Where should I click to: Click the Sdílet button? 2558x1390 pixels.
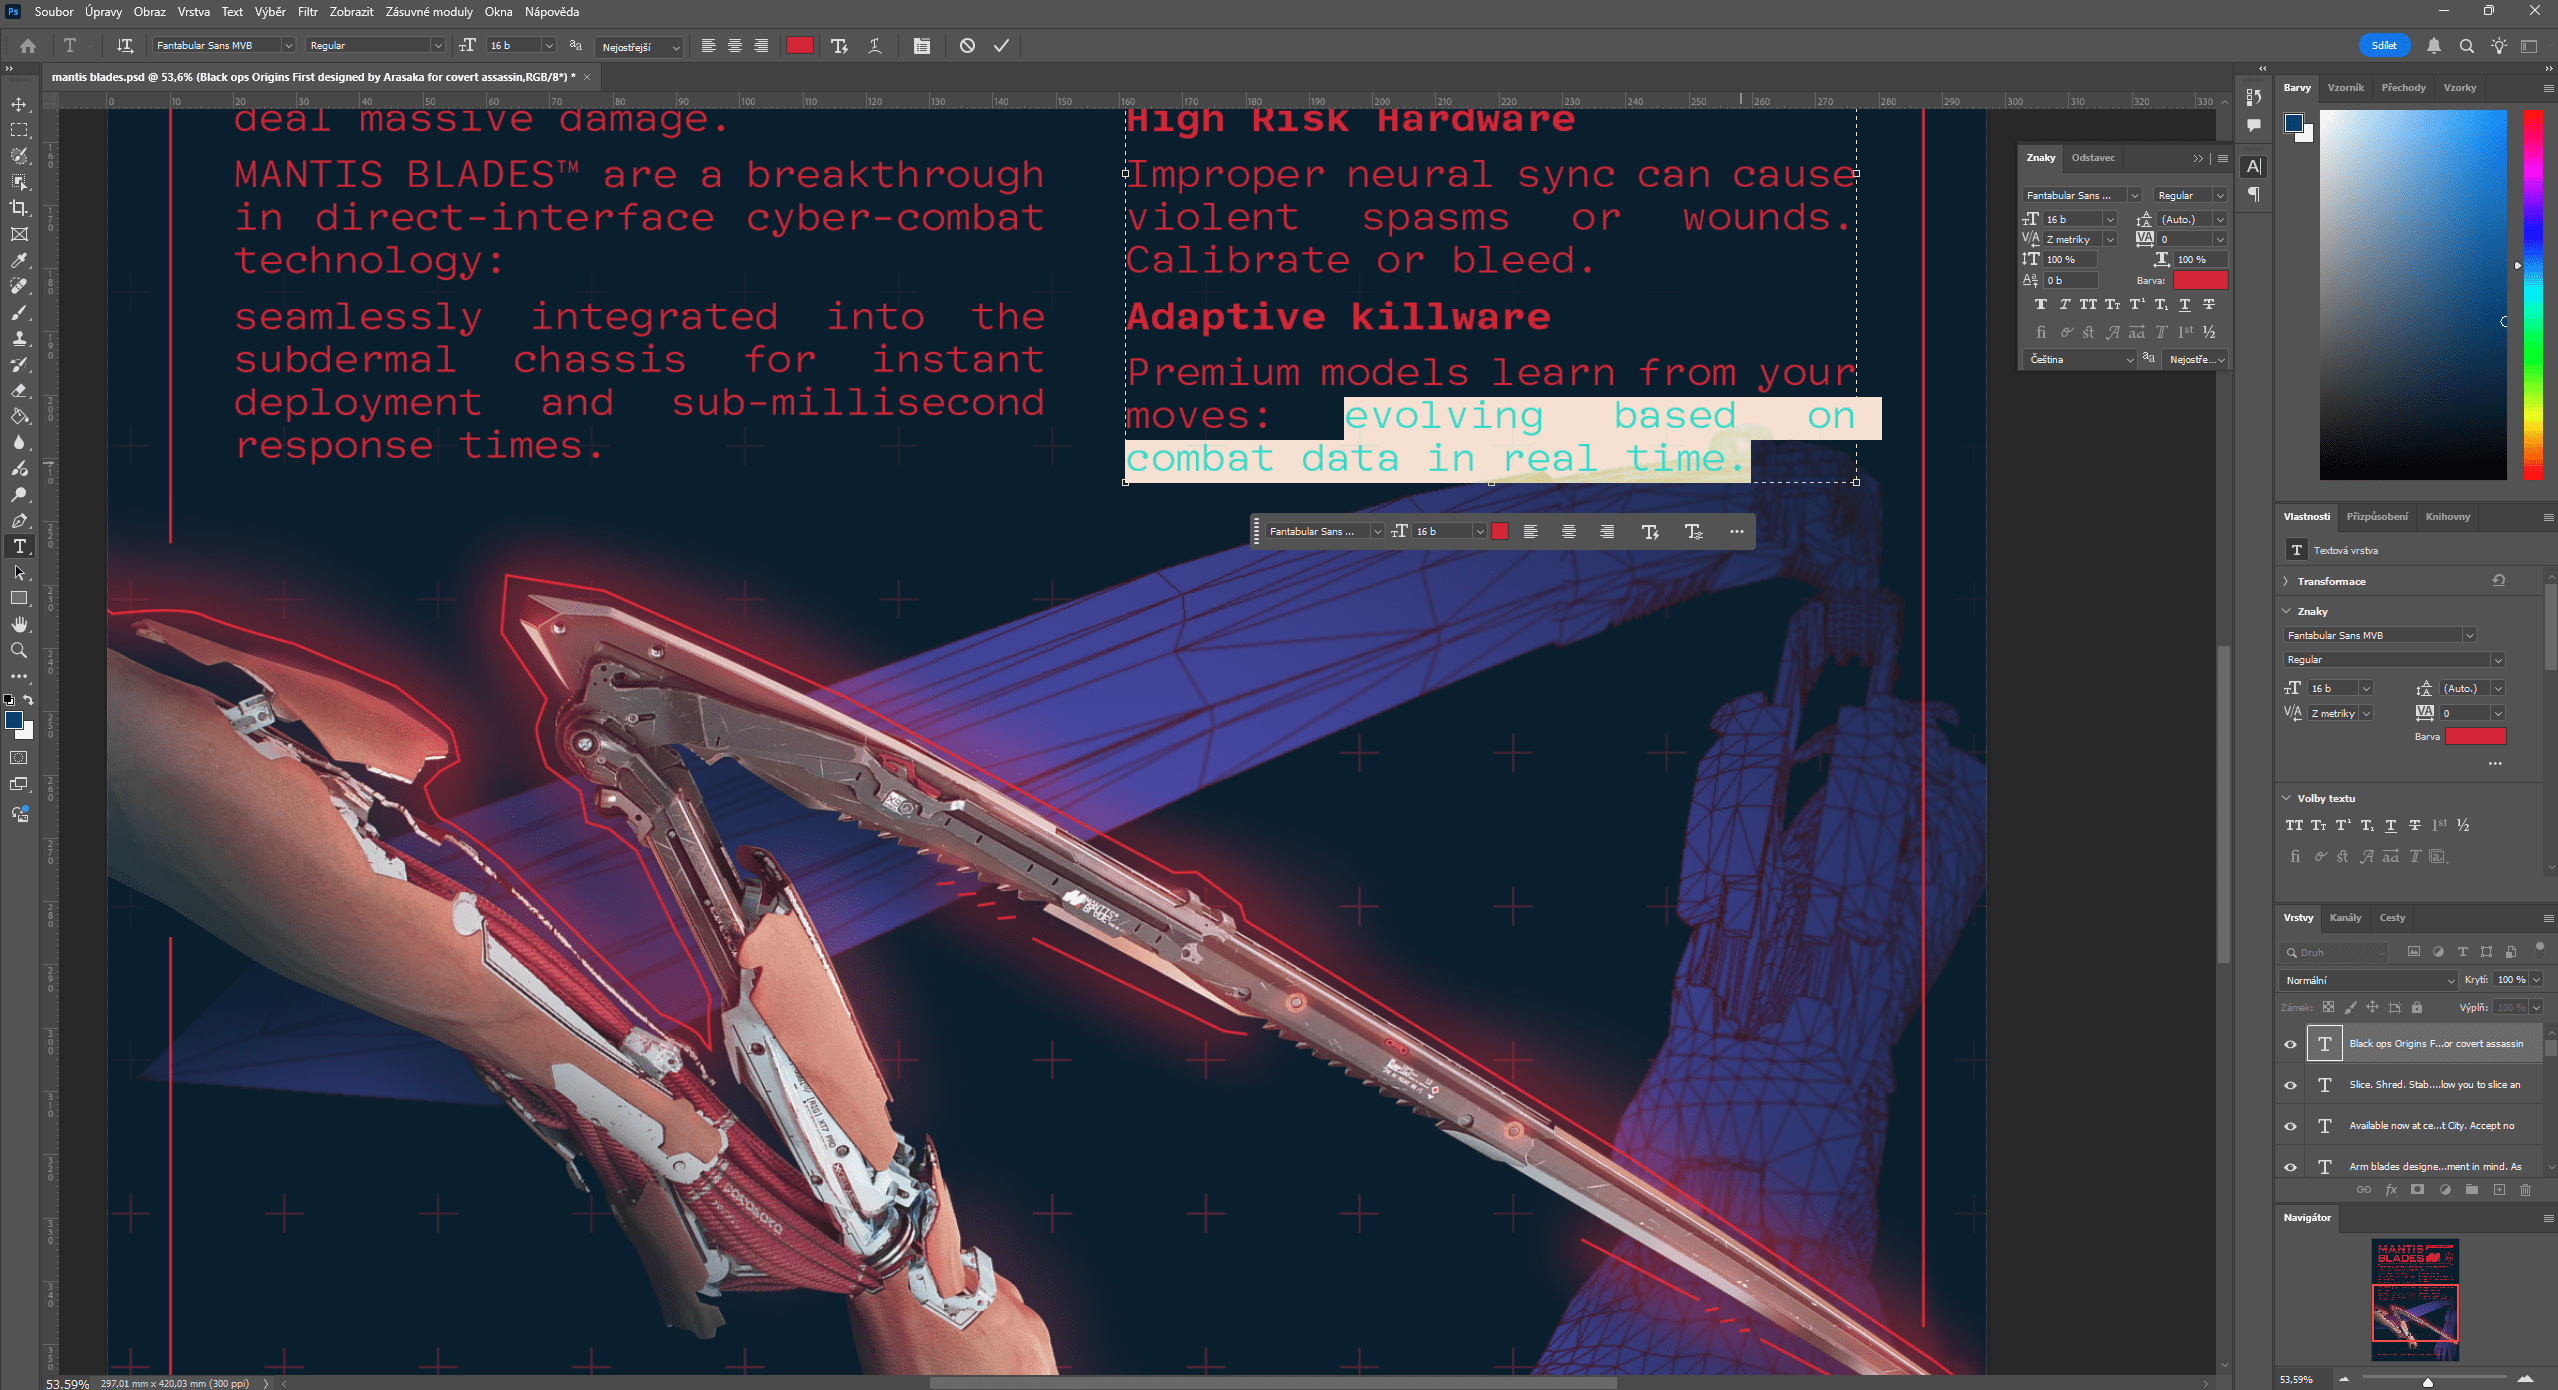pyautogui.click(x=2384, y=46)
